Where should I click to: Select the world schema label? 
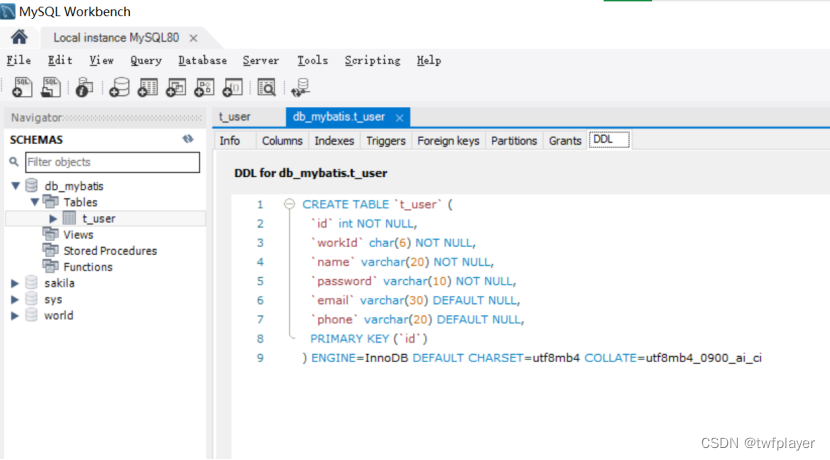click(x=59, y=315)
